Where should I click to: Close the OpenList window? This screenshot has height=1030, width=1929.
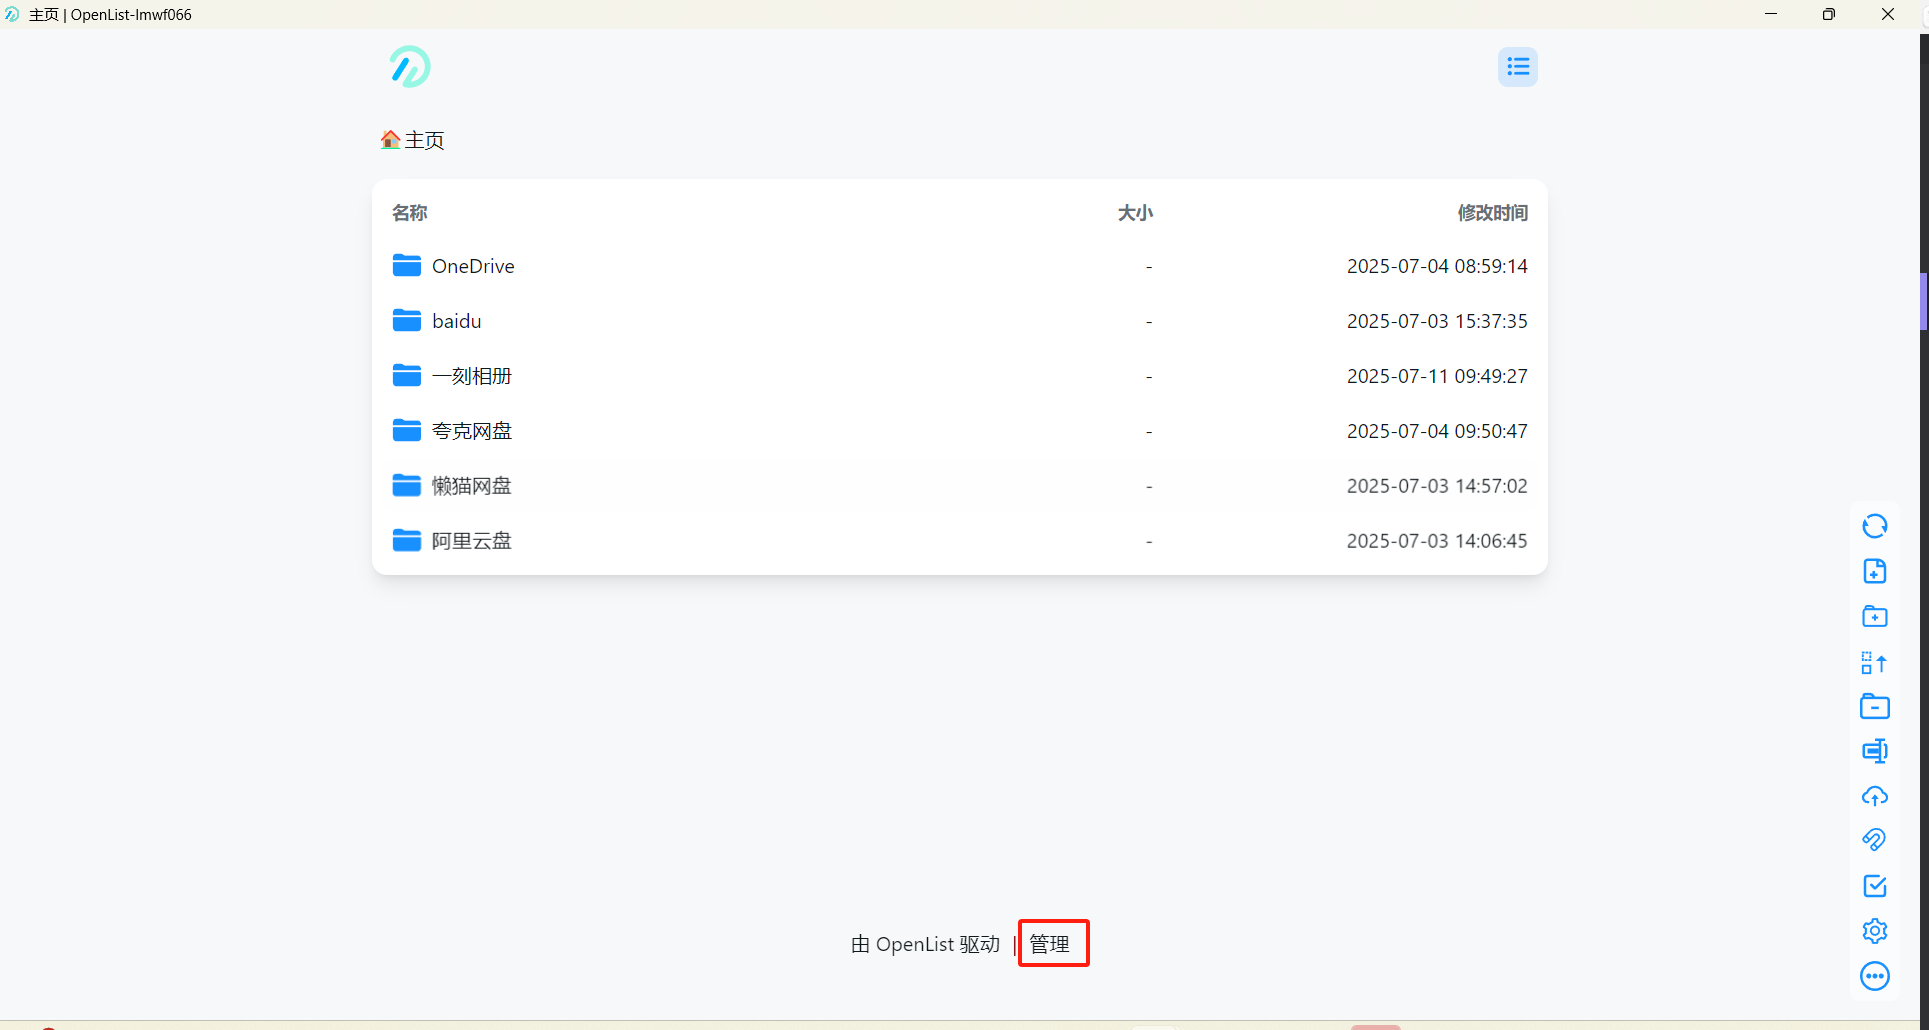coord(1888,14)
